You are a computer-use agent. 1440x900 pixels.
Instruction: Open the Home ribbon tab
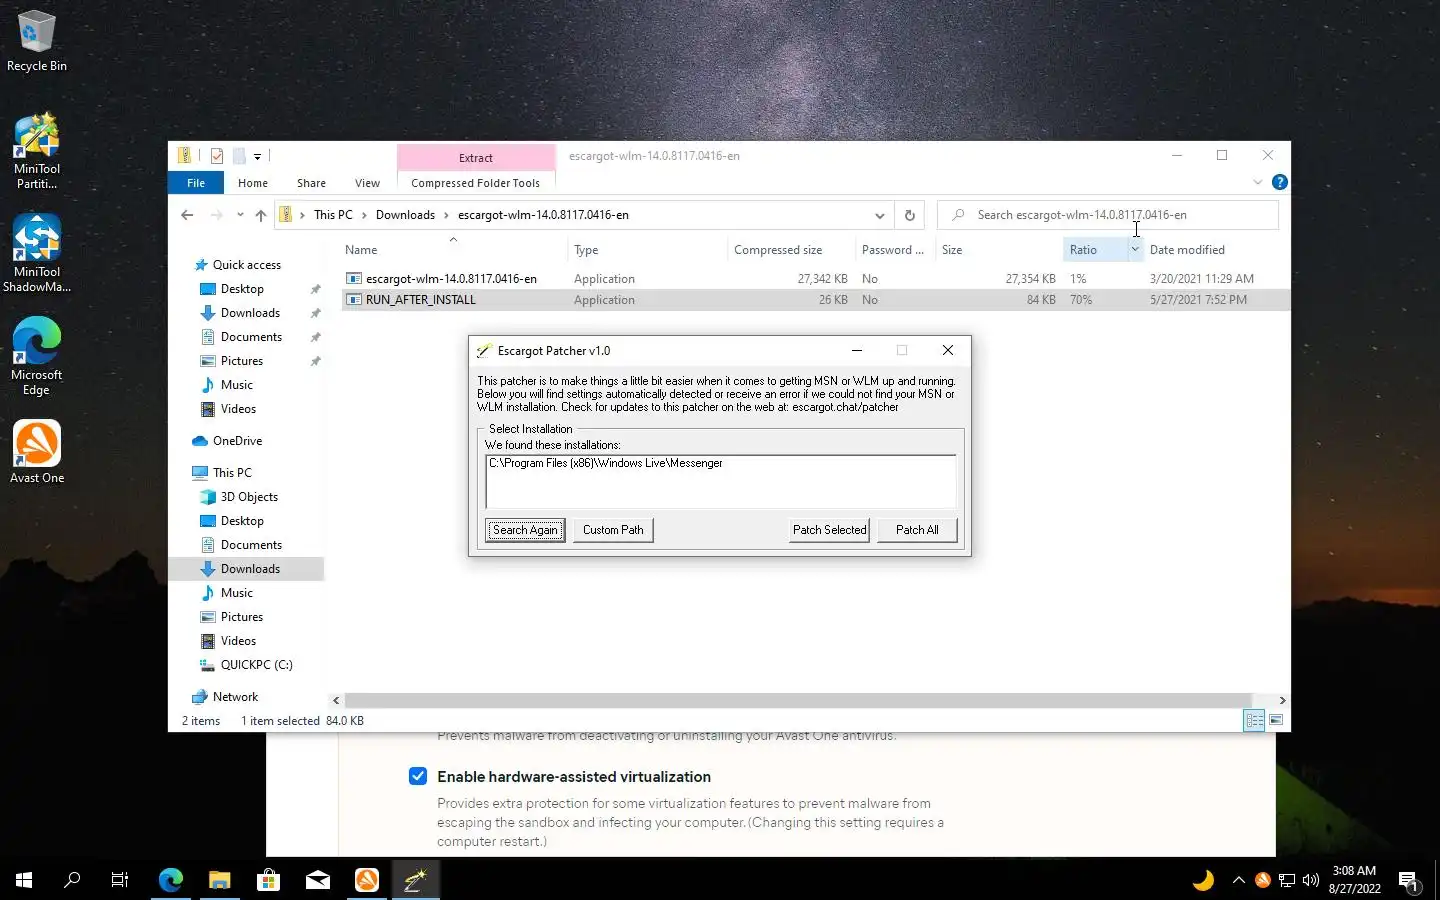click(x=253, y=183)
